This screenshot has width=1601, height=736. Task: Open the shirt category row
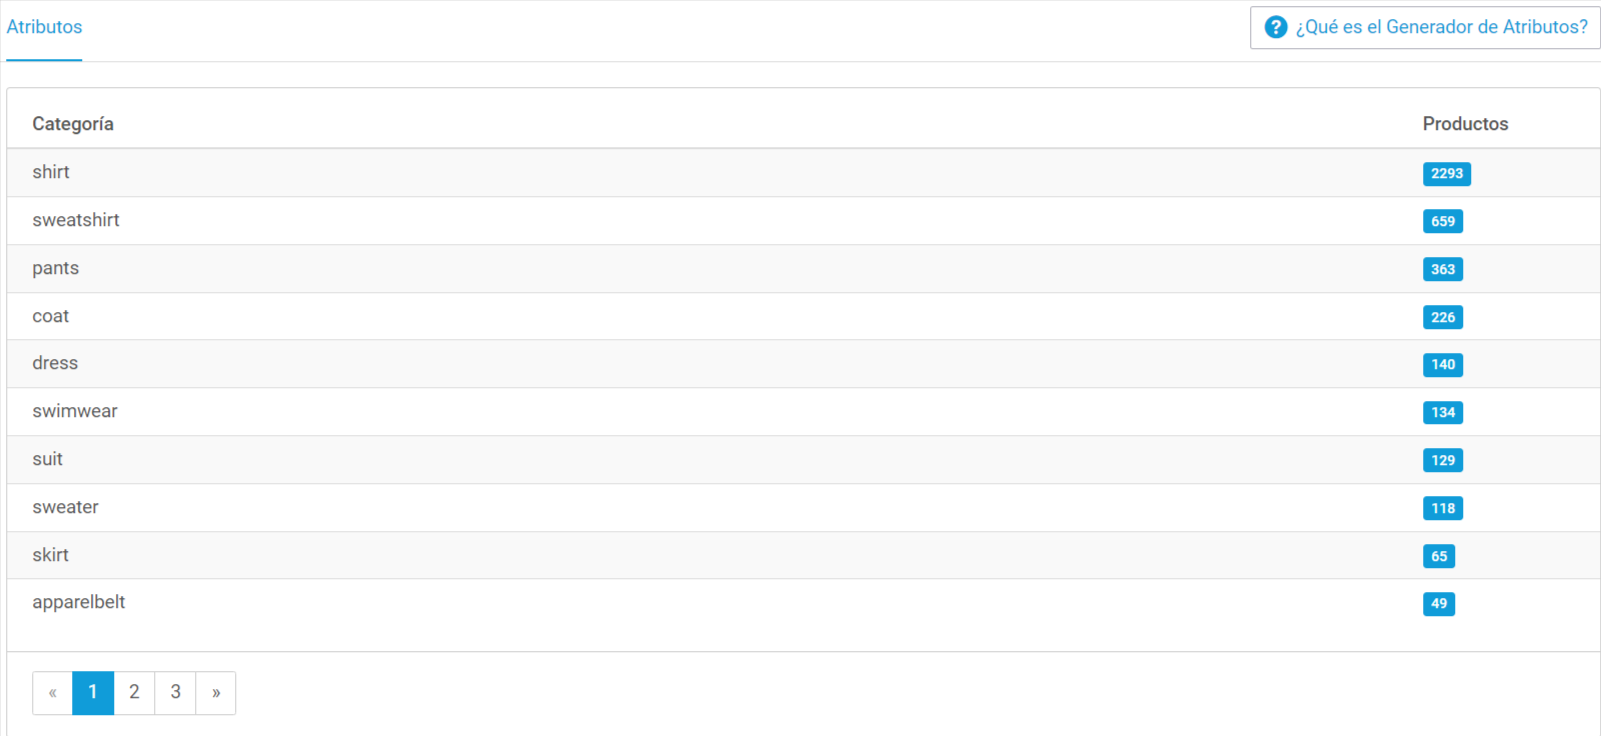coord(803,173)
